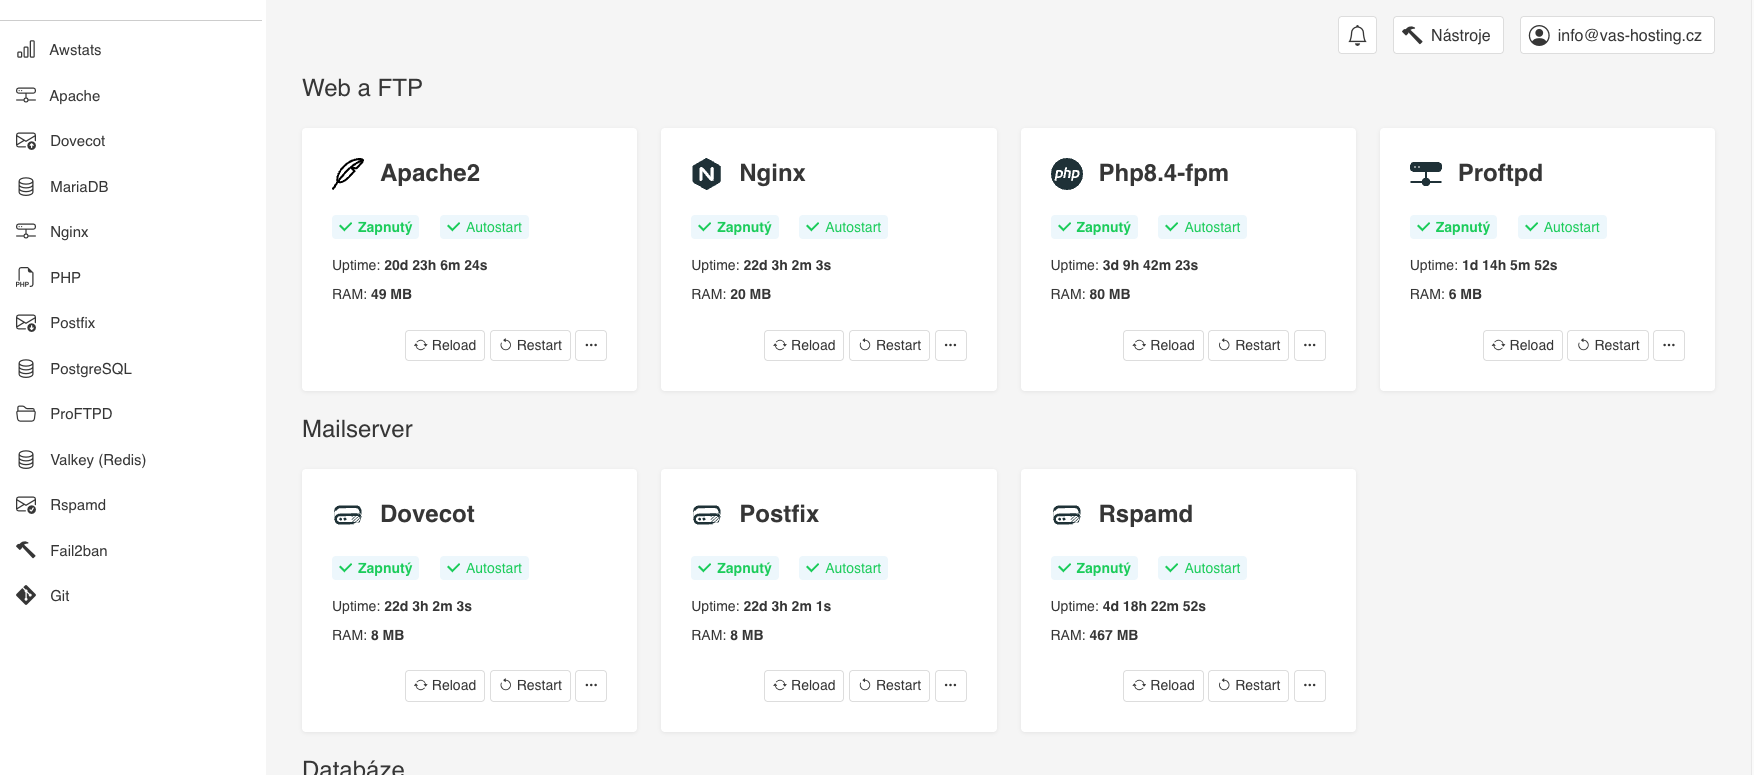Restart the Php8.4-fpm service
This screenshot has height=775, width=1754.
pos(1247,345)
